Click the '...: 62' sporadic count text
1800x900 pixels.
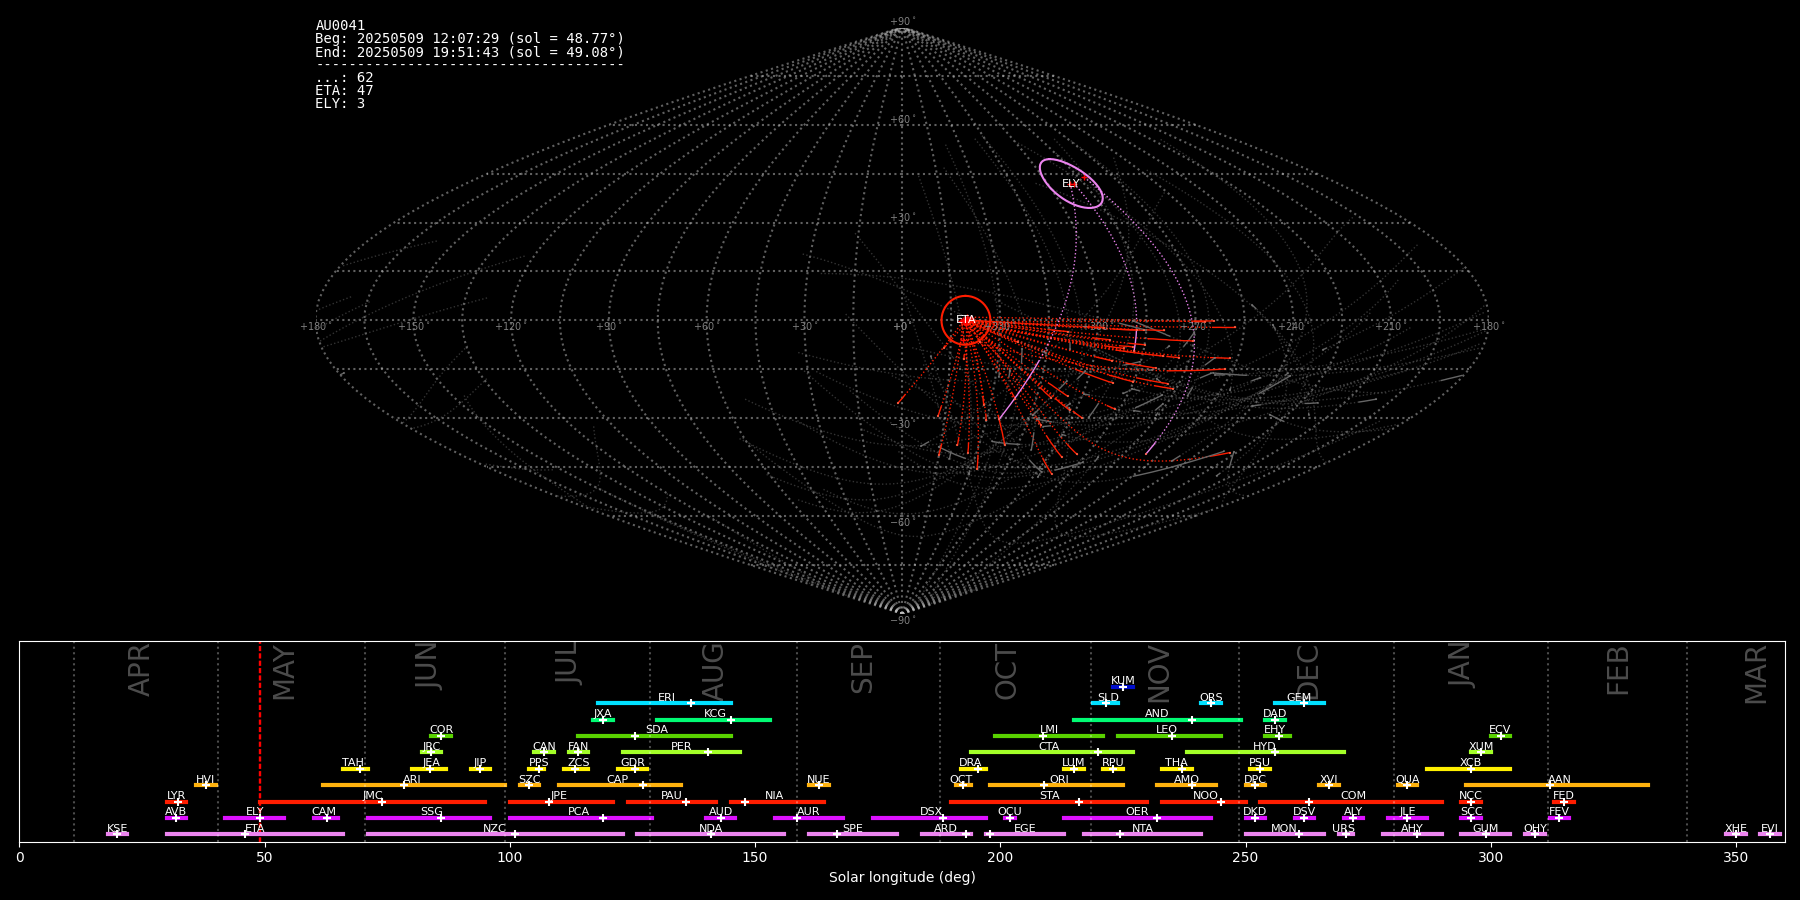pyautogui.click(x=344, y=77)
